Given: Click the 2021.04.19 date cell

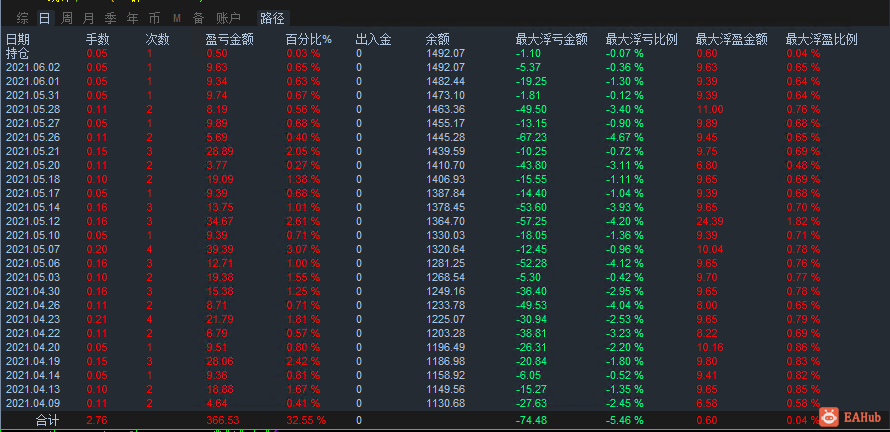Looking at the screenshot, I should click(32, 362).
